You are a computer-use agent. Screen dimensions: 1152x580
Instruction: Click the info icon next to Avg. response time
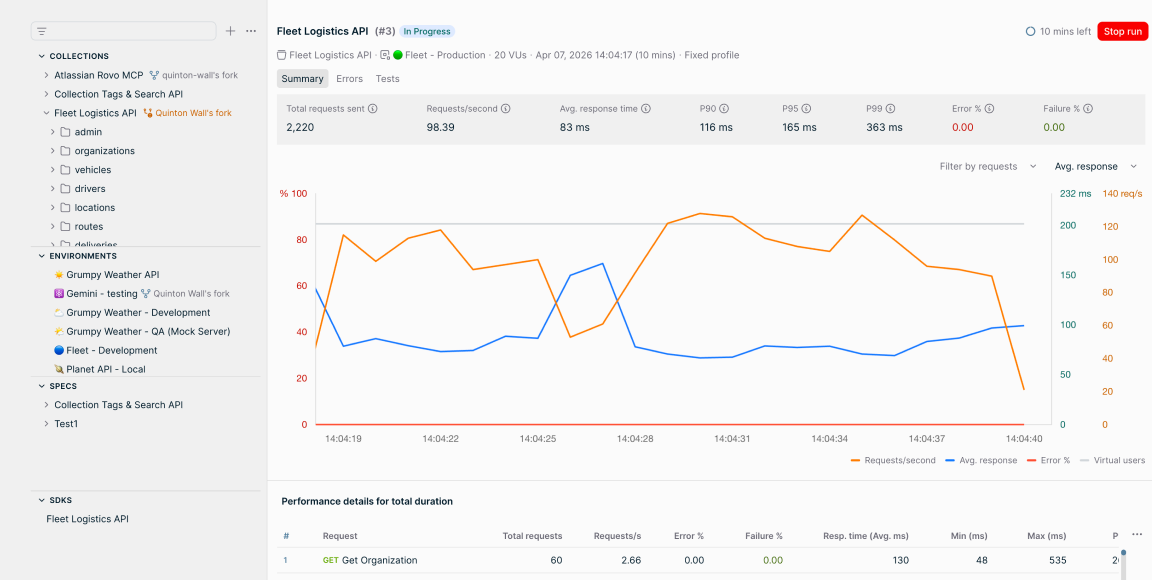click(x=646, y=109)
